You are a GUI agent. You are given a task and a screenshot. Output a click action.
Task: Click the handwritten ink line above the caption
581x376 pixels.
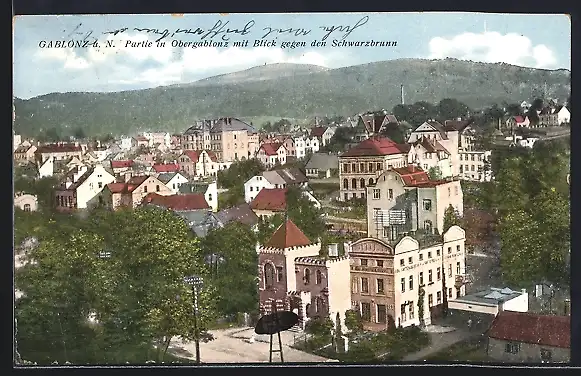pyautogui.click(x=219, y=29)
